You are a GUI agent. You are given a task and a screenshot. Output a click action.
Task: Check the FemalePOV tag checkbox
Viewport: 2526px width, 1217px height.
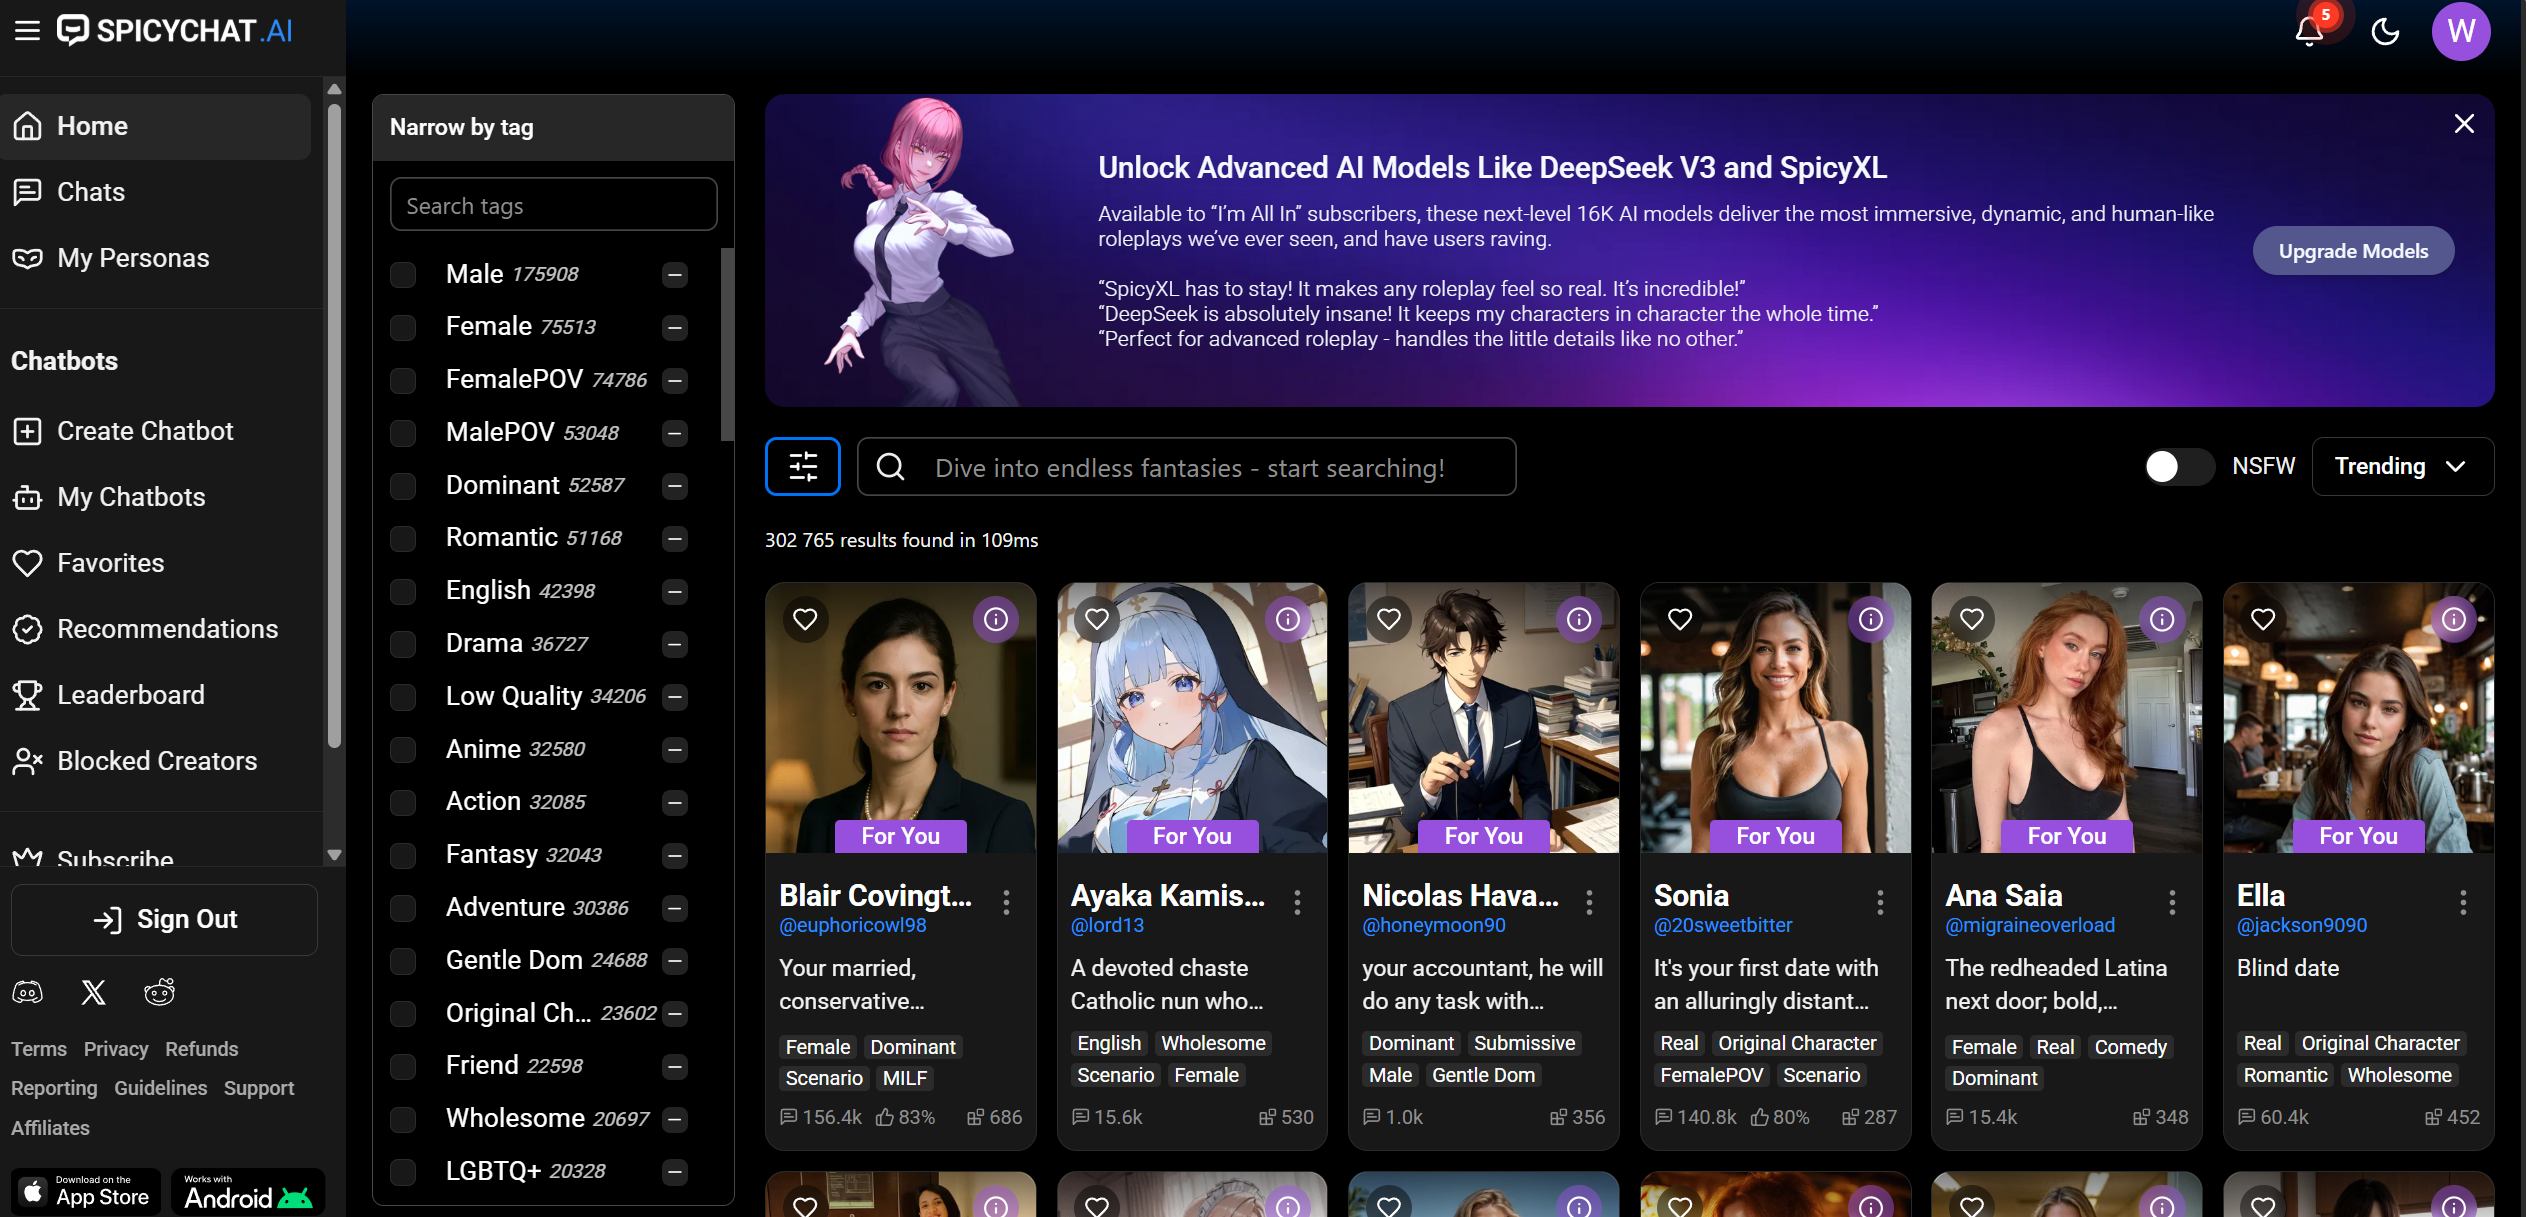[403, 380]
